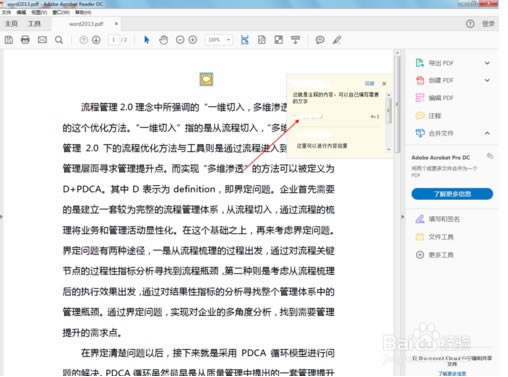
Task: Click the blue 了解更多信息 button
Action: pyautogui.click(x=452, y=194)
